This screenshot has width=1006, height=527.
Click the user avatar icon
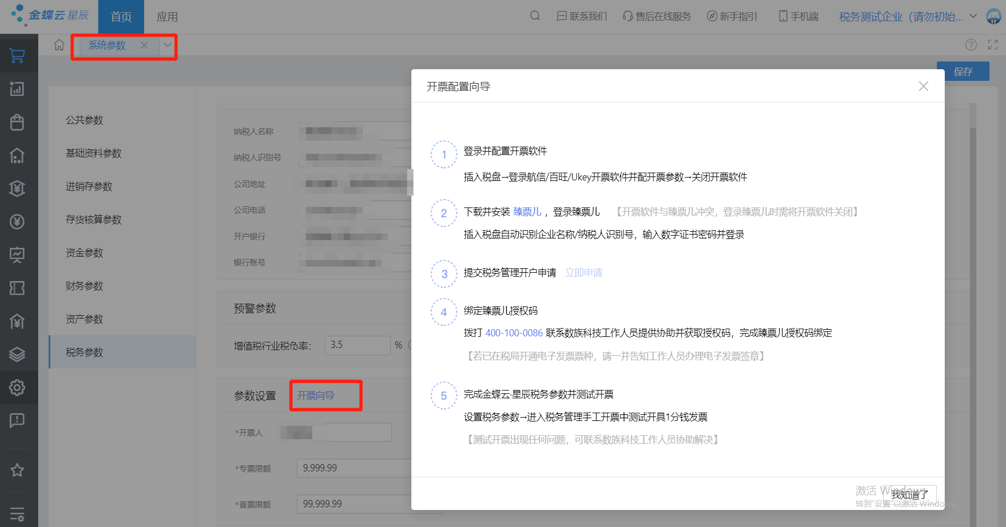994,17
